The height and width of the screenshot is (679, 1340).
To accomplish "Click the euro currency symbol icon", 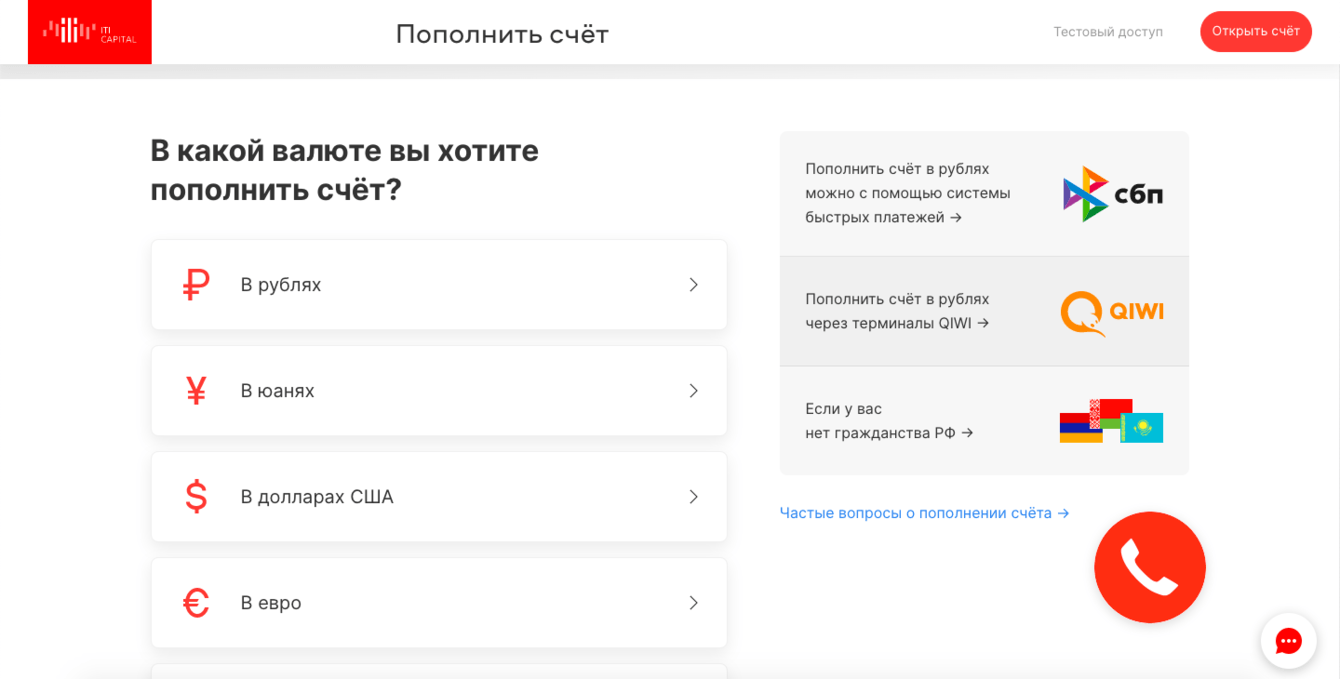I will (x=196, y=603).
